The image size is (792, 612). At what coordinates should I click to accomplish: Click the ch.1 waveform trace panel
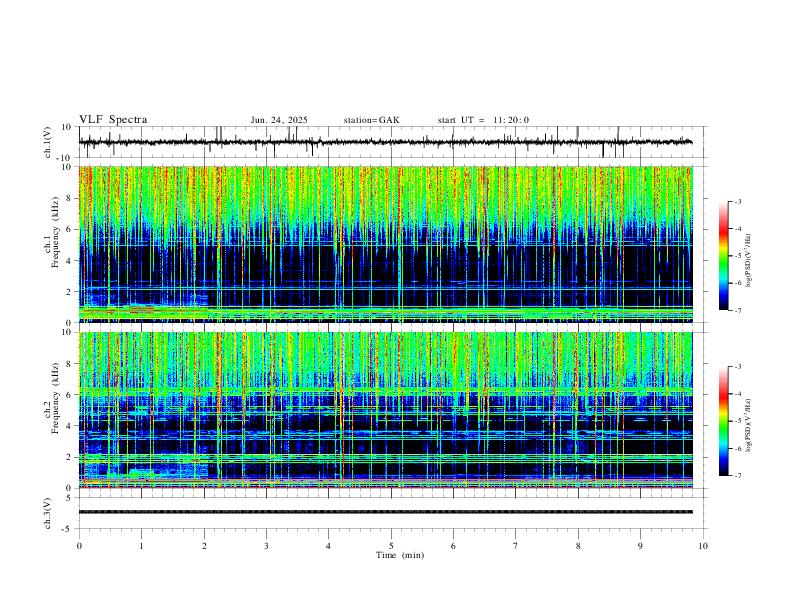pyautogui.click(x=391, y=142)
